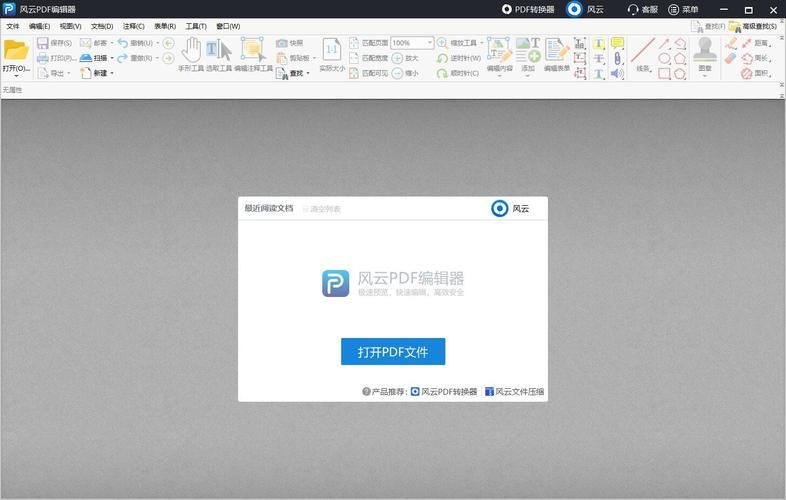
Task: Select the Area (面积) measuring tool
Action: pyautogui.click(x=755, y=74)
